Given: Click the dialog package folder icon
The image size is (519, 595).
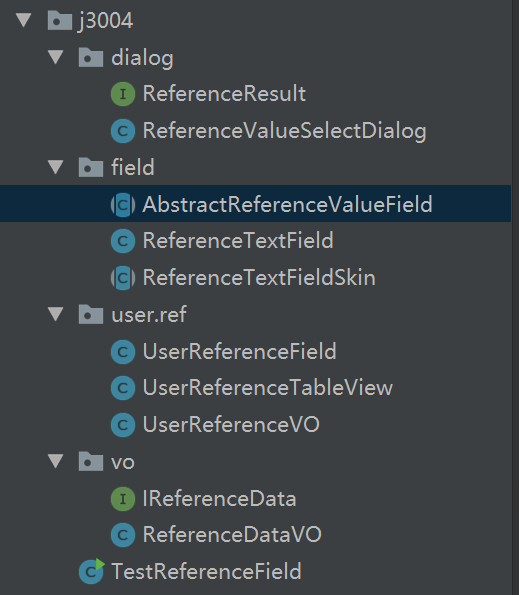Looking at the screenshot, I should coord(91,58).
